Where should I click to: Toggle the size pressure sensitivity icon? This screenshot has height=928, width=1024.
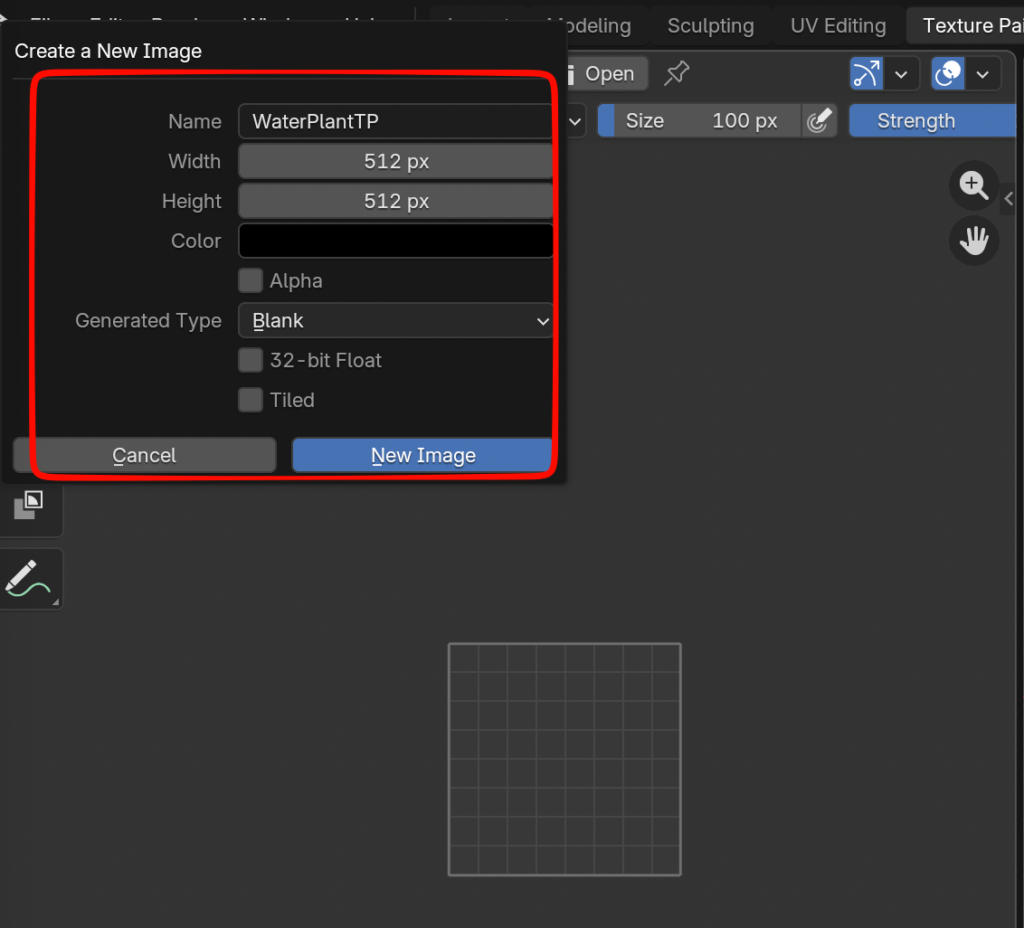pyautogui.click(x=819, y=121)
